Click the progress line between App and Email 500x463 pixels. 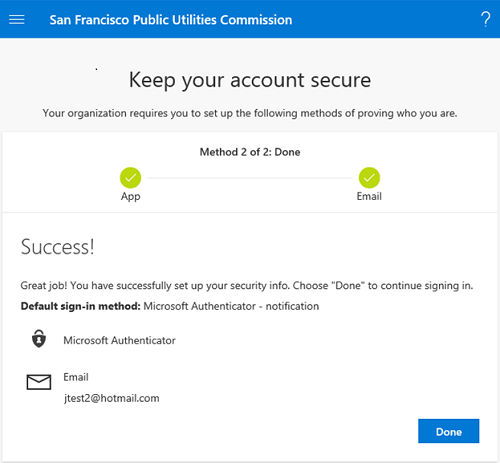(x=250, y=178)
